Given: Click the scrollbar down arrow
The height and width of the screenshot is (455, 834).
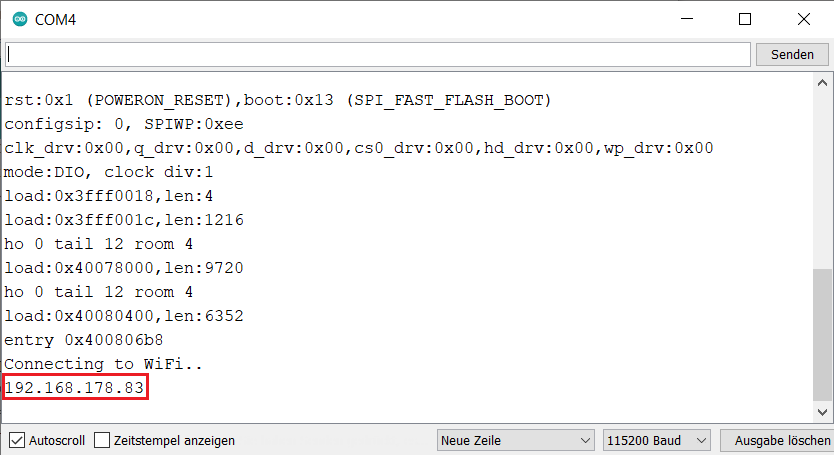Looking at the screenshot, I should coord(823,412).
